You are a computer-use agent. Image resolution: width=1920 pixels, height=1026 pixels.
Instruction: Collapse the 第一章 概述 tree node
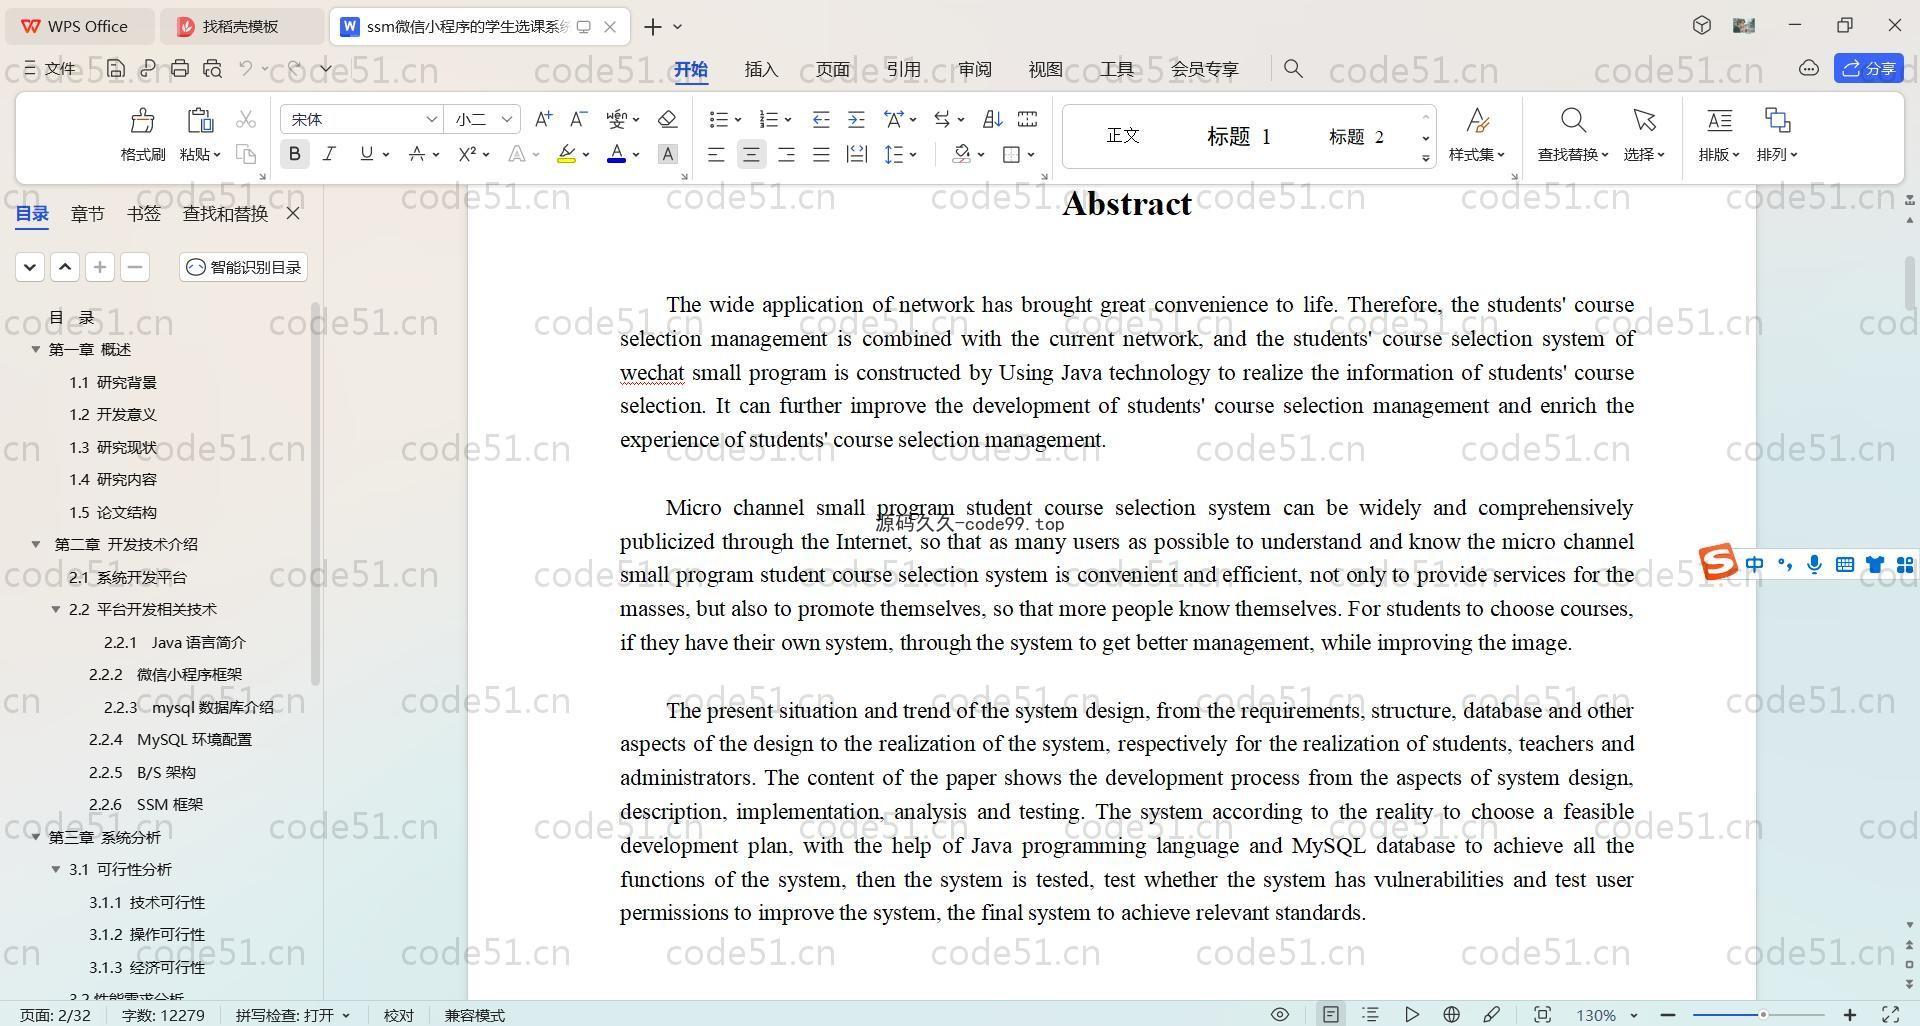[36, 349]
